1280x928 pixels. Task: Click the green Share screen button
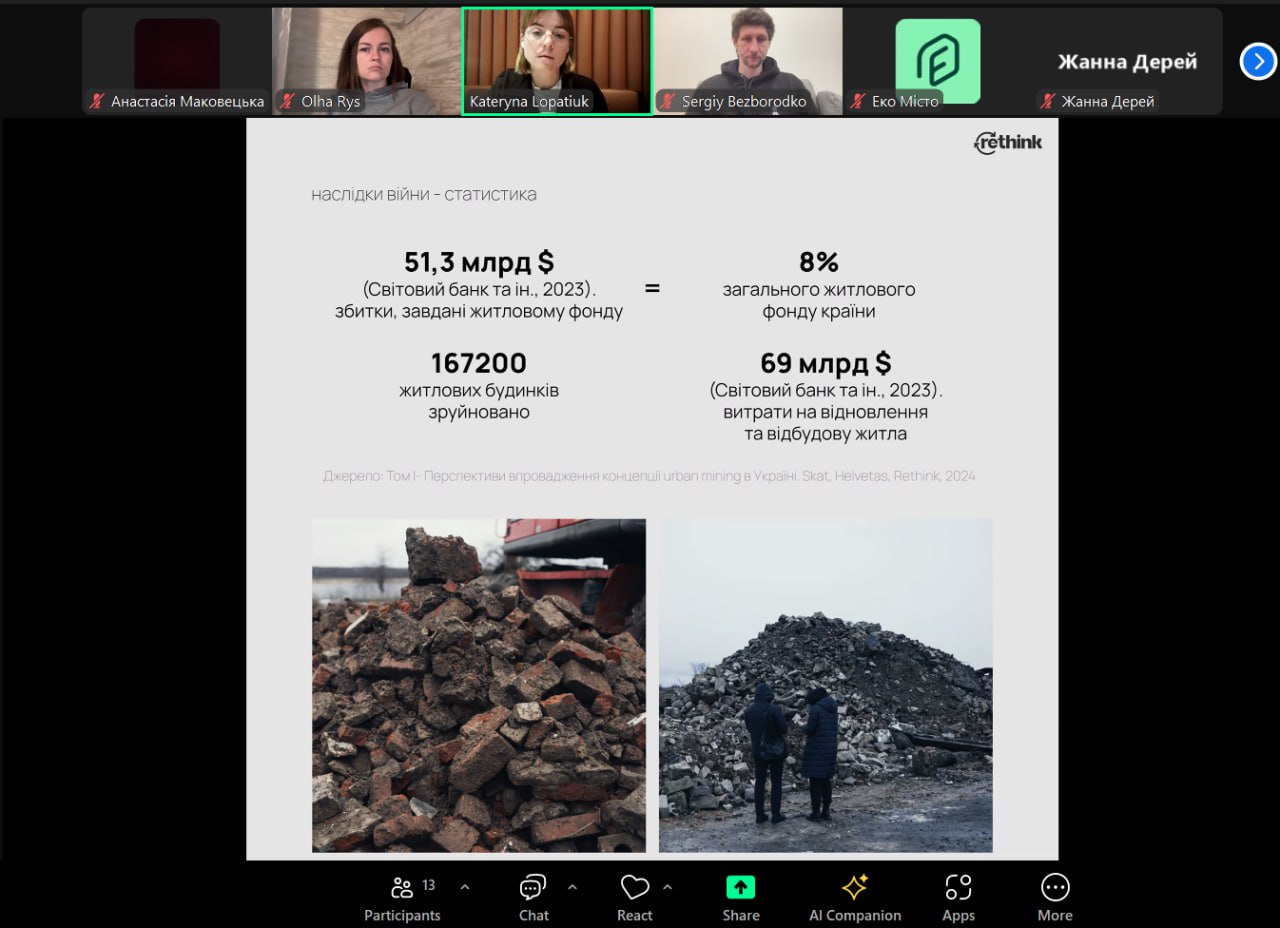tap(740, 897)
